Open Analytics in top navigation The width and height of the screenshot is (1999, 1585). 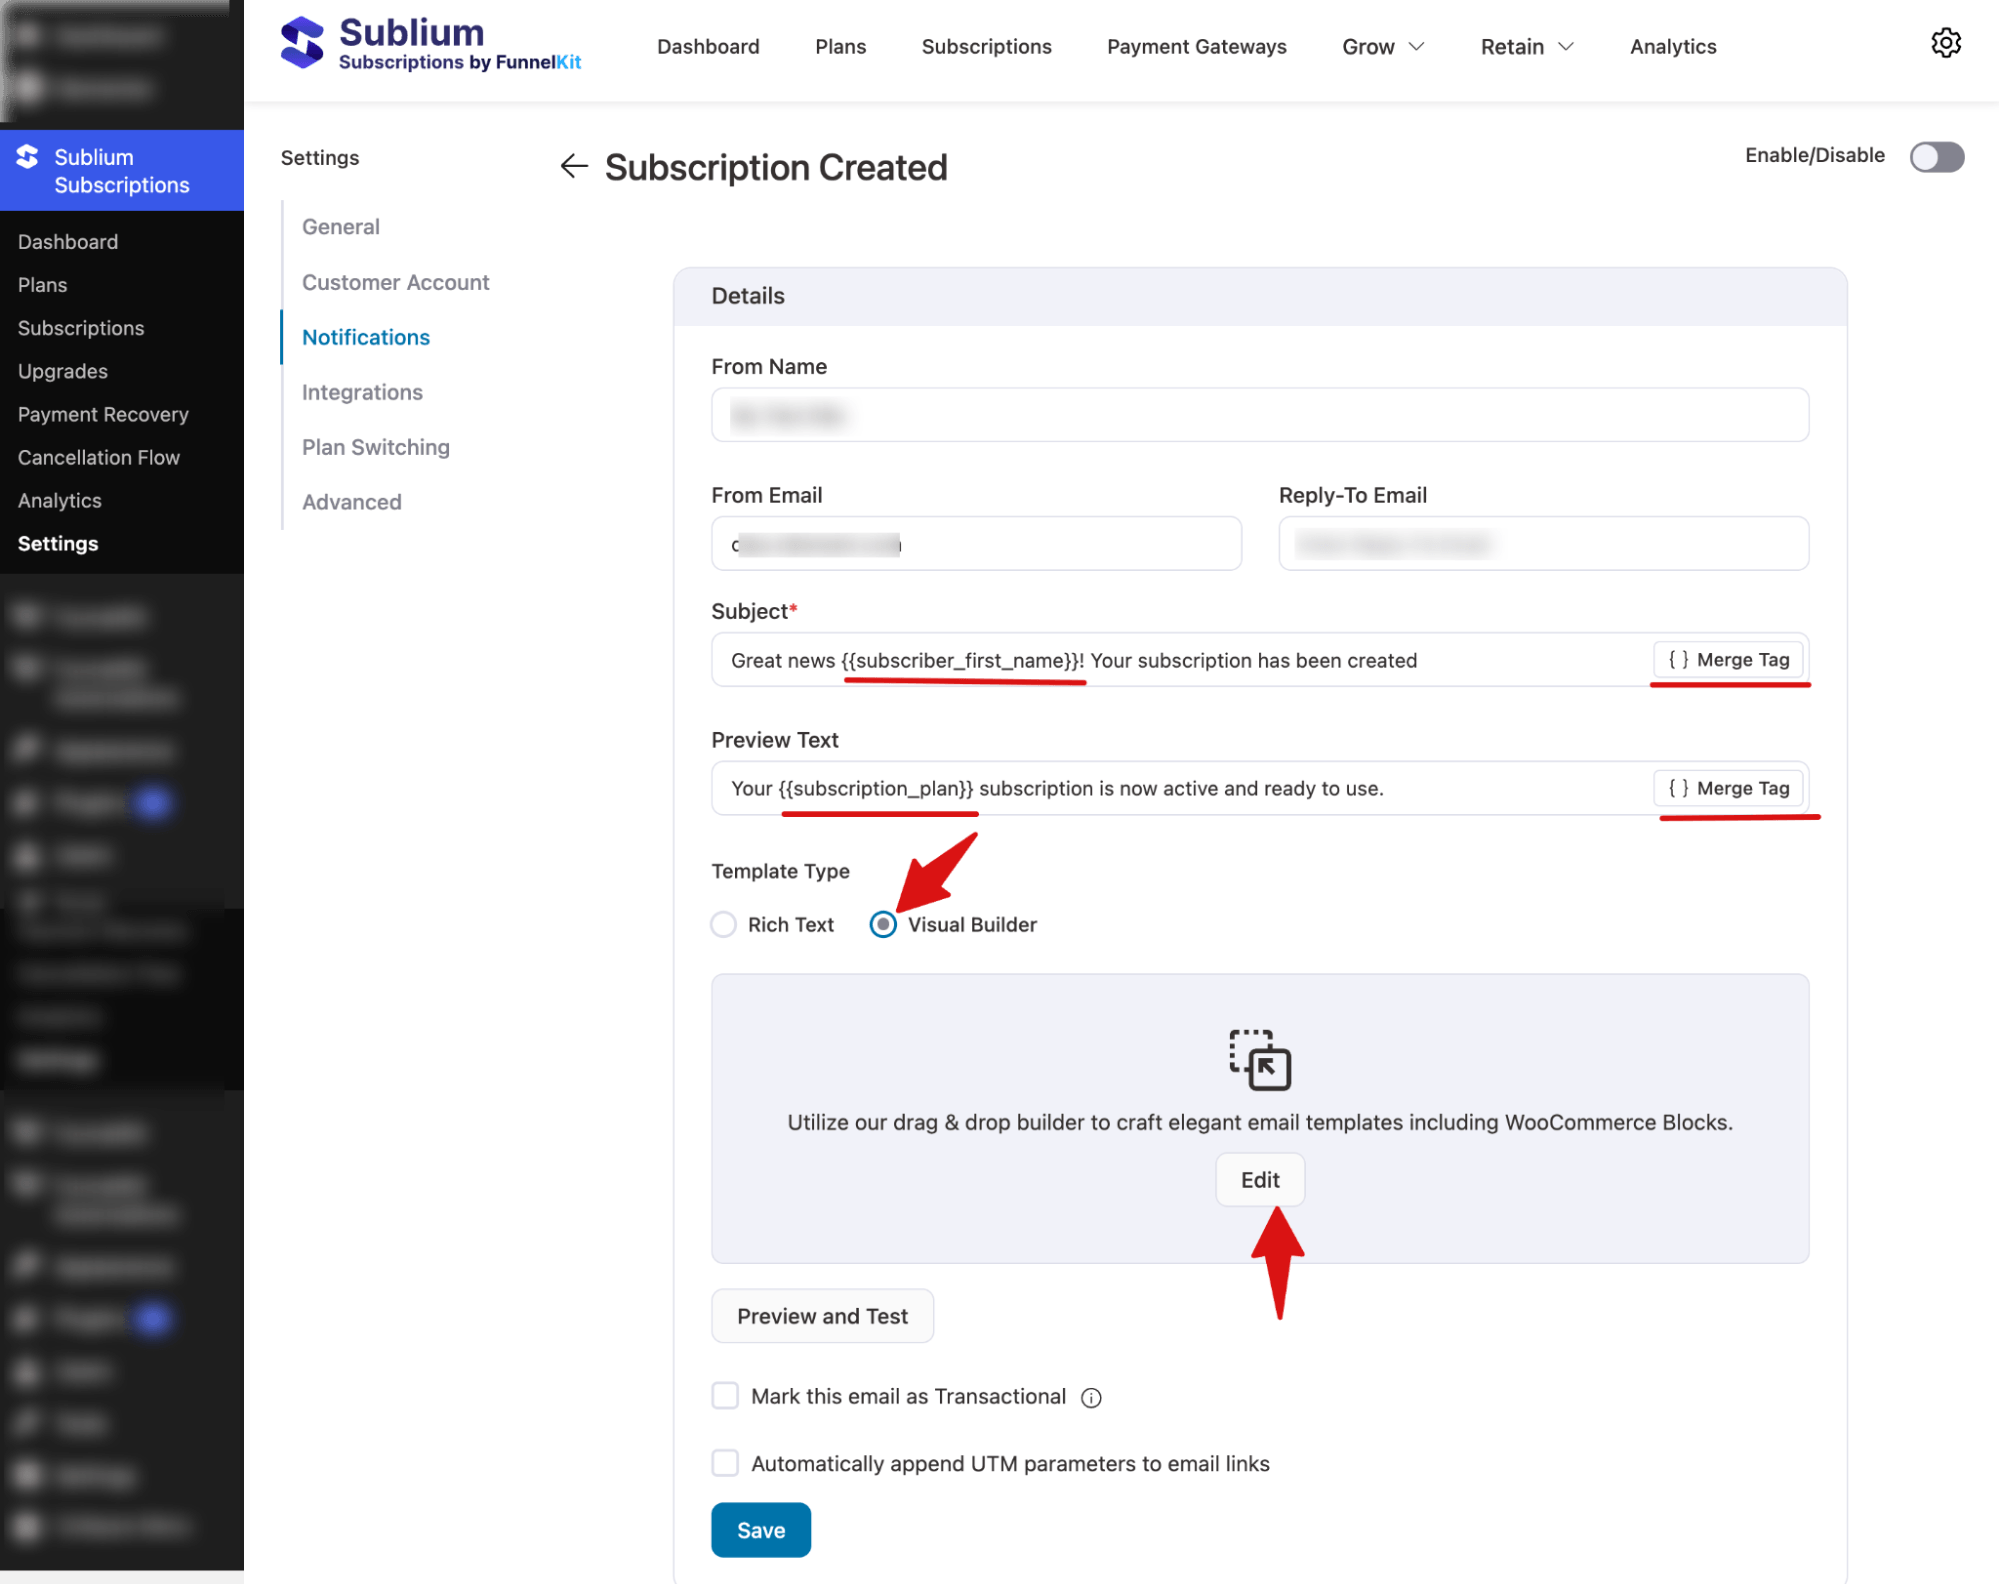coord(1673,47)
